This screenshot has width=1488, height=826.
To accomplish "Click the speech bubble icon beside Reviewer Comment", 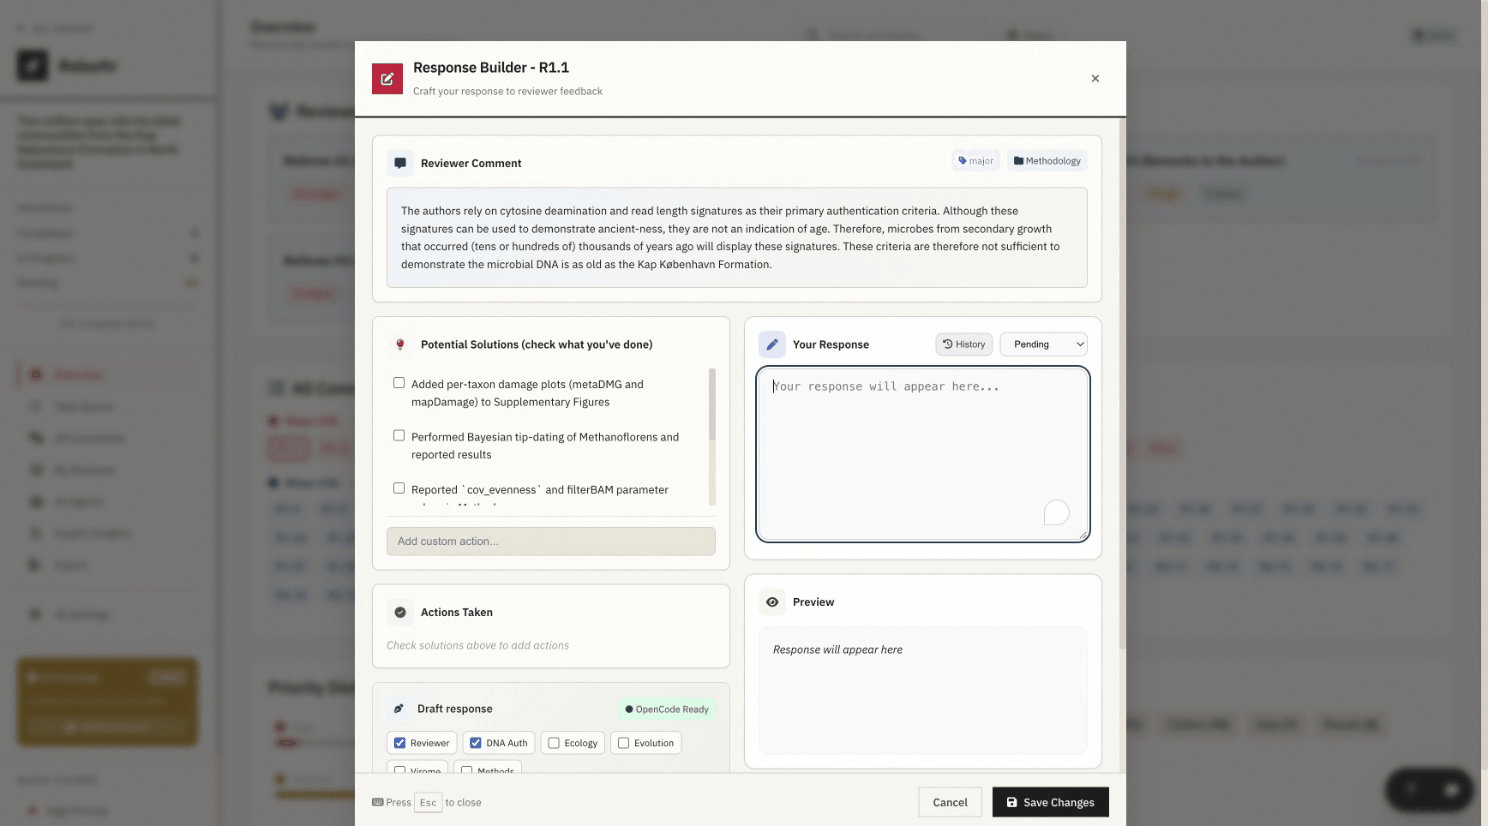I will (400, 163).
